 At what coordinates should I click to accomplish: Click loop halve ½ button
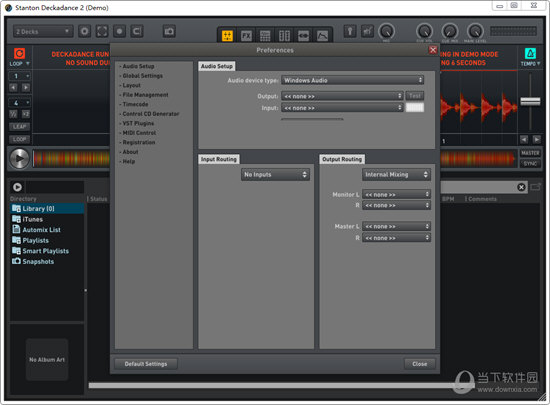pos(13,114)
